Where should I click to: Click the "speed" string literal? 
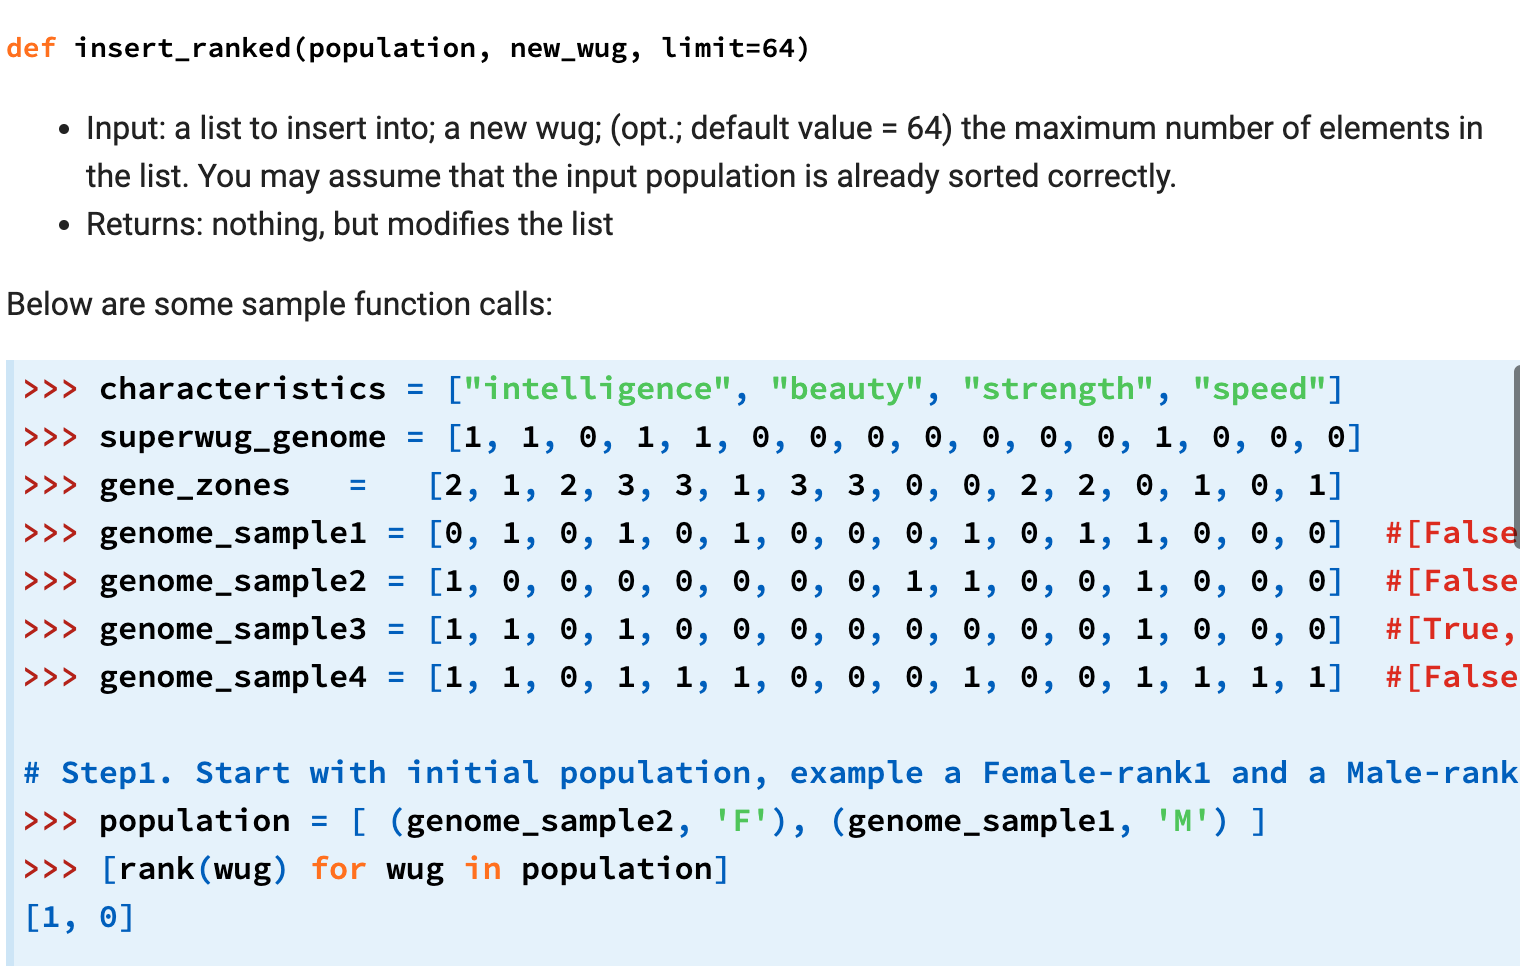(1262, 389)
